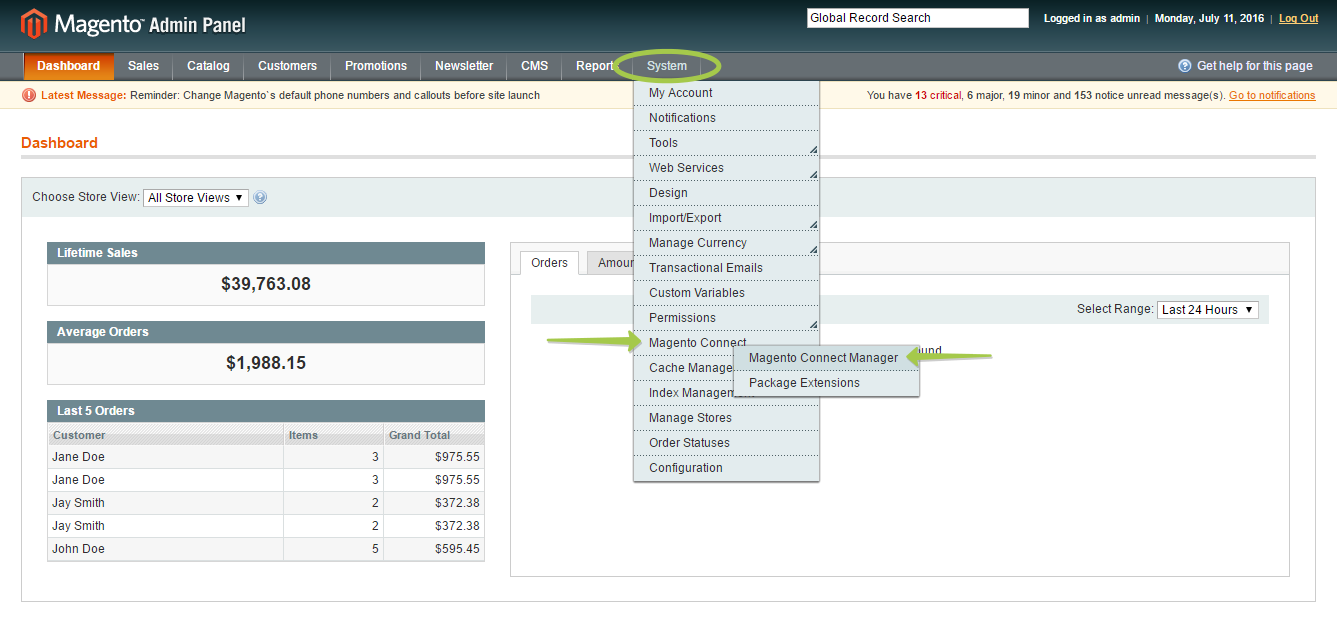Click the help icon beside Get help
Screen dimensions: 1337x629
click(x=1185, y=66)
